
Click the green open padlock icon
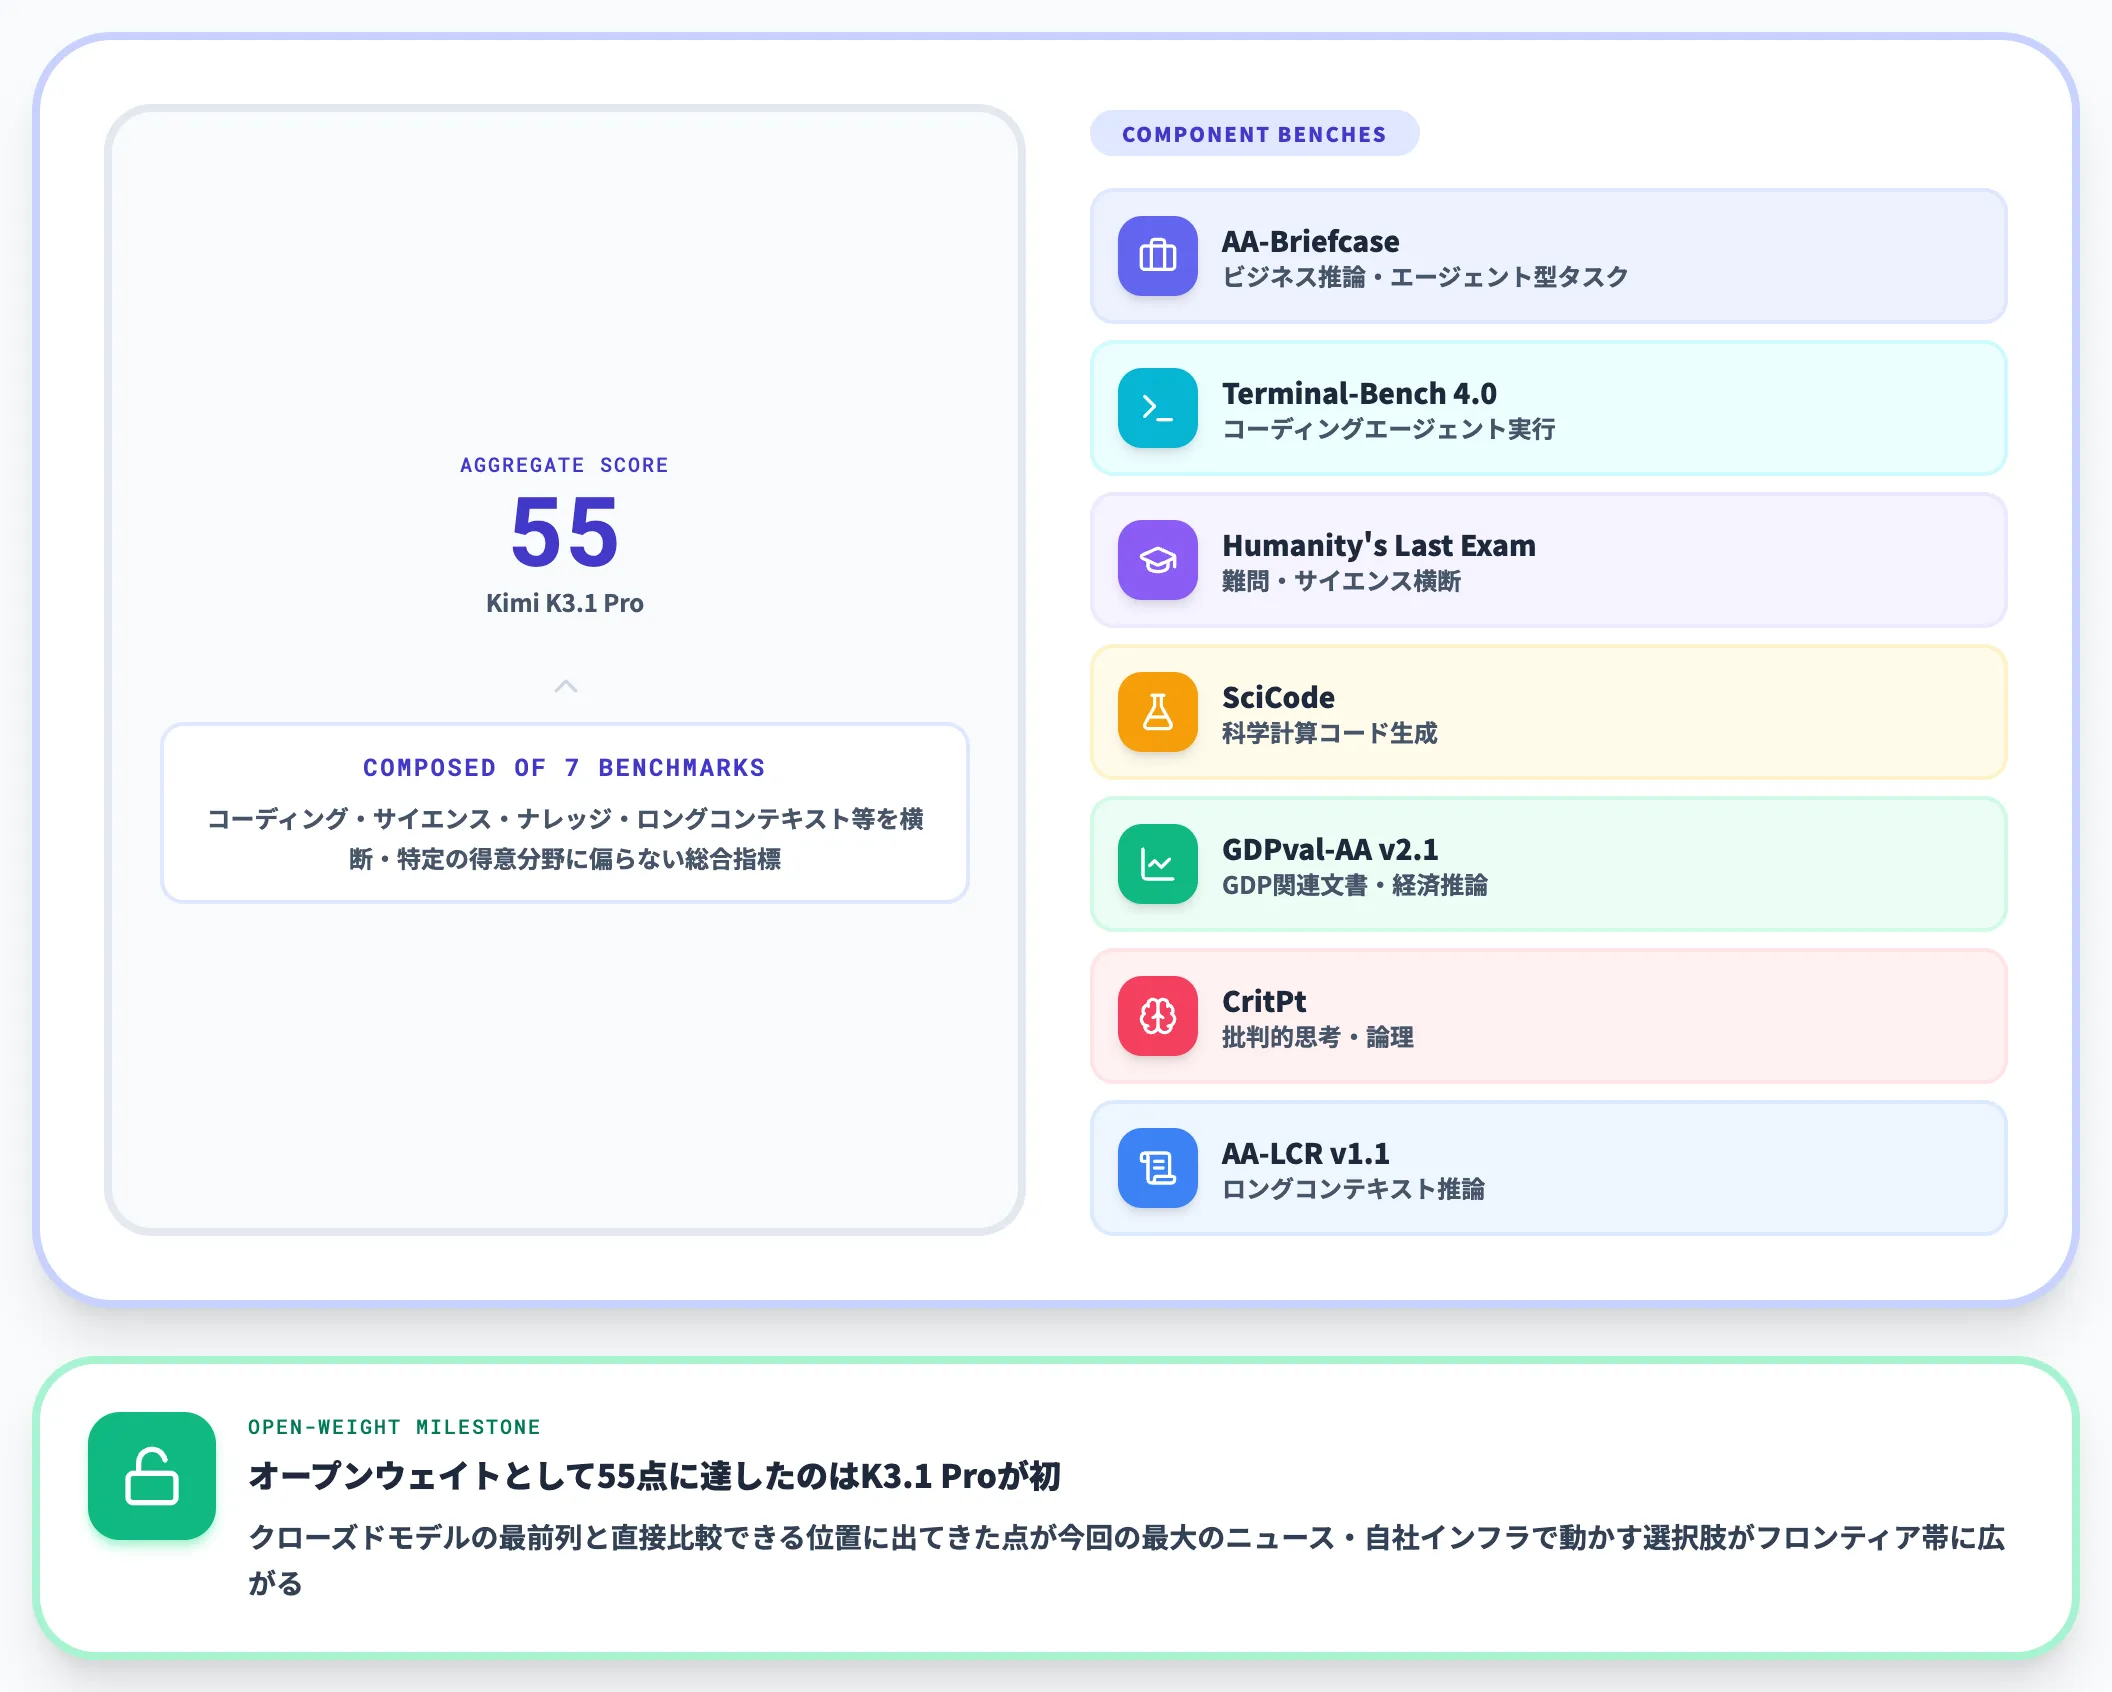[x=152, y=1476]
